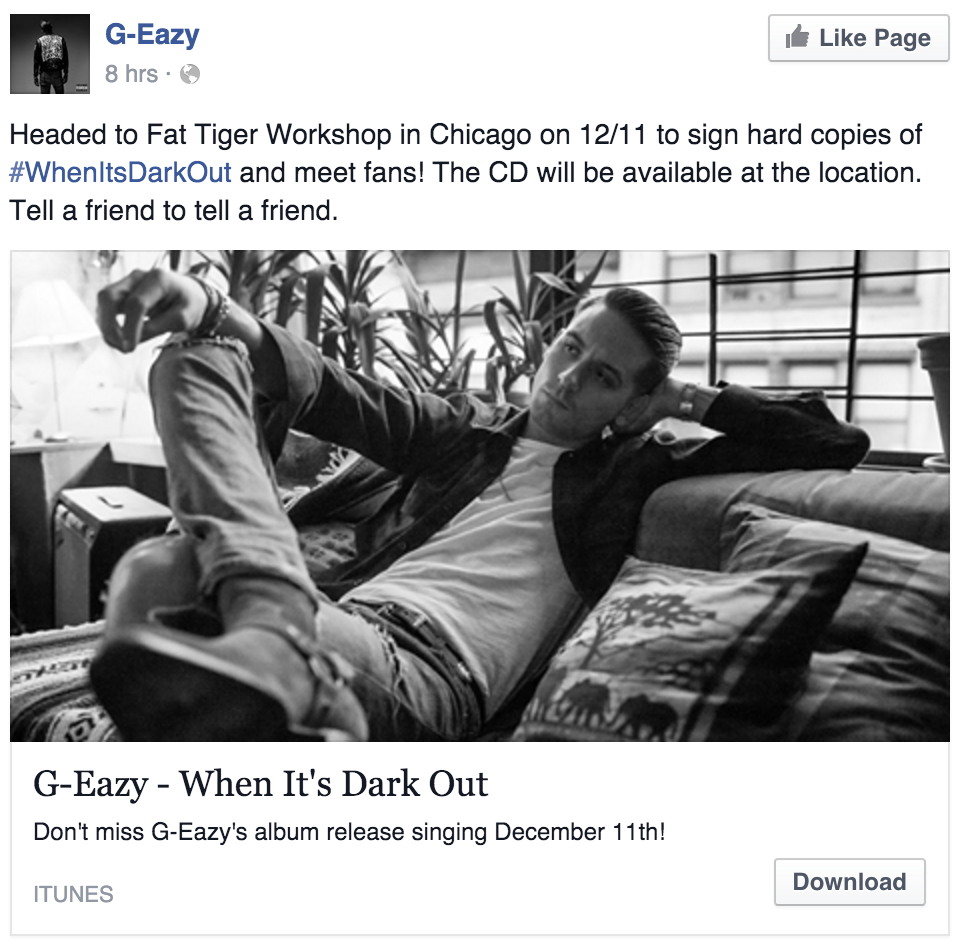Screen dimensions: 966x948
Task: Click the album release signing description text
Action: point(349,832)
